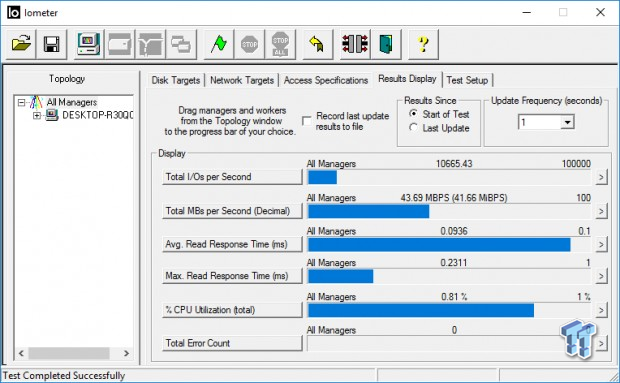
Task: Open the arrow button beside Total Error Count
Action: tap(601, 343)
